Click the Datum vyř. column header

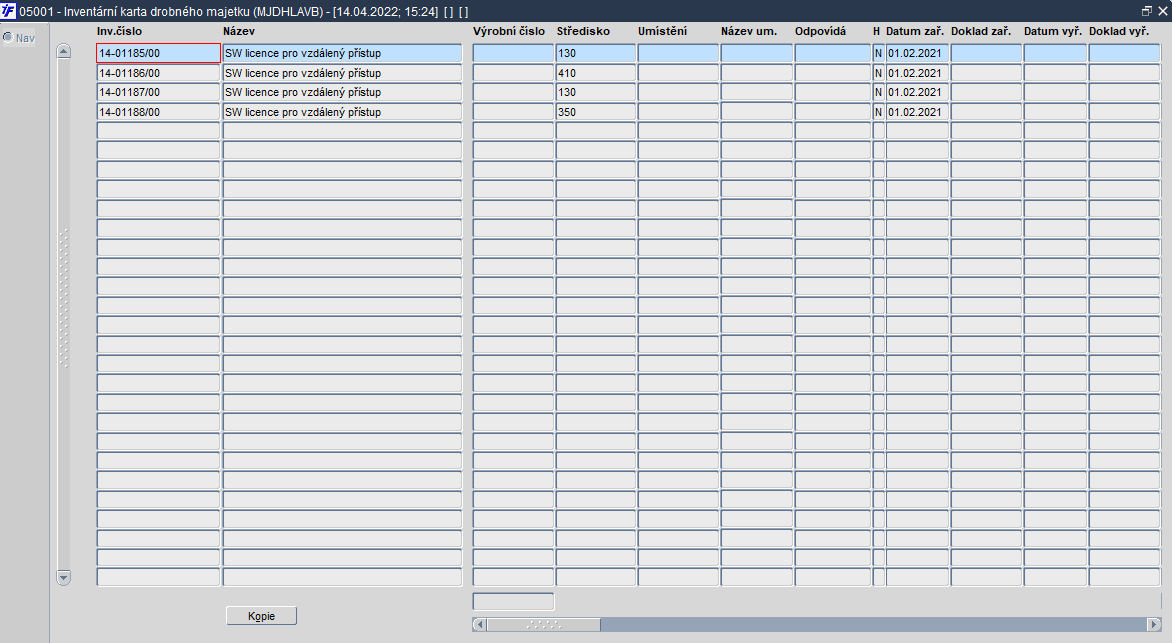[x=1052, y=31]
